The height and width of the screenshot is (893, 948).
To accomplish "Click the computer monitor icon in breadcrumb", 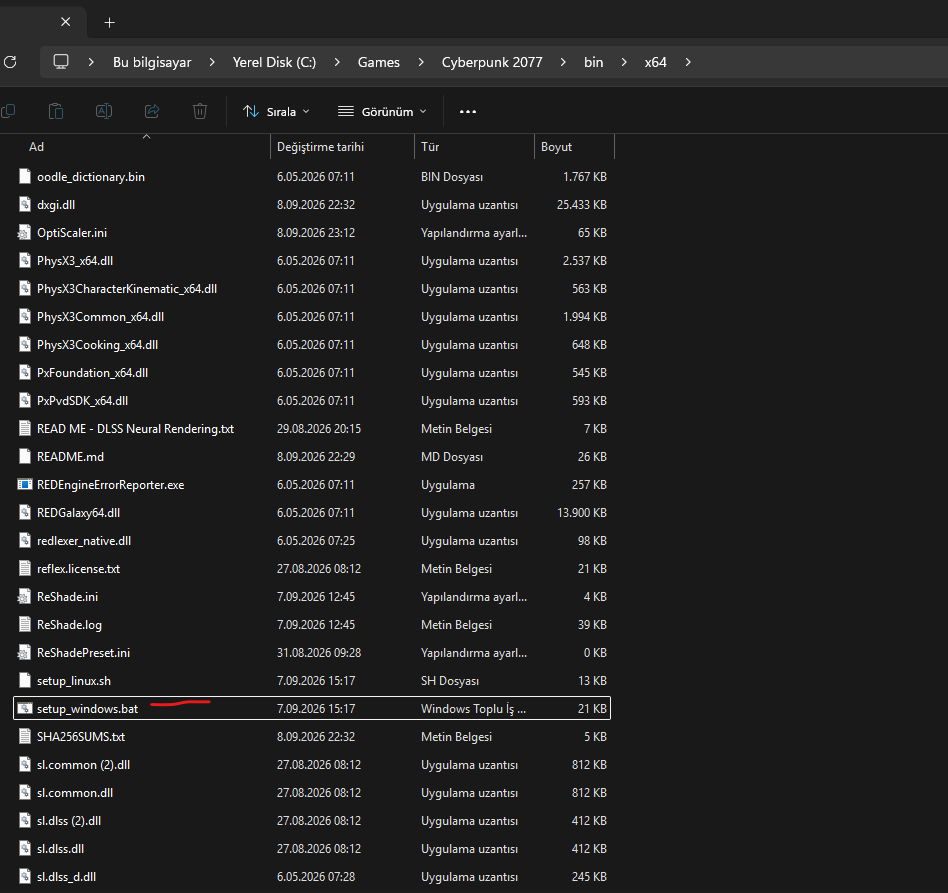I will pyautogui.click(x=61, y=62).
